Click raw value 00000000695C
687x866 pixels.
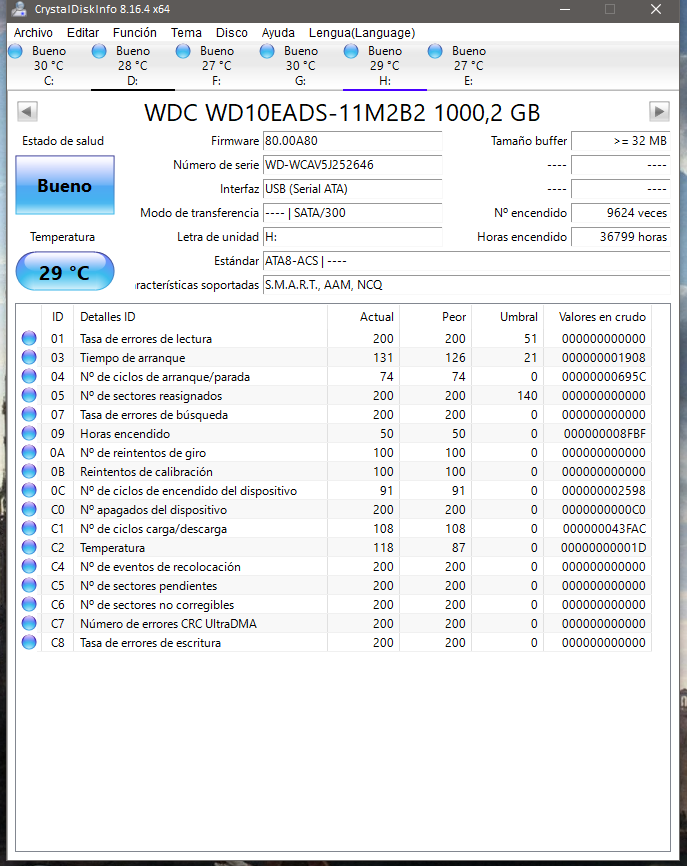[604, 377]
